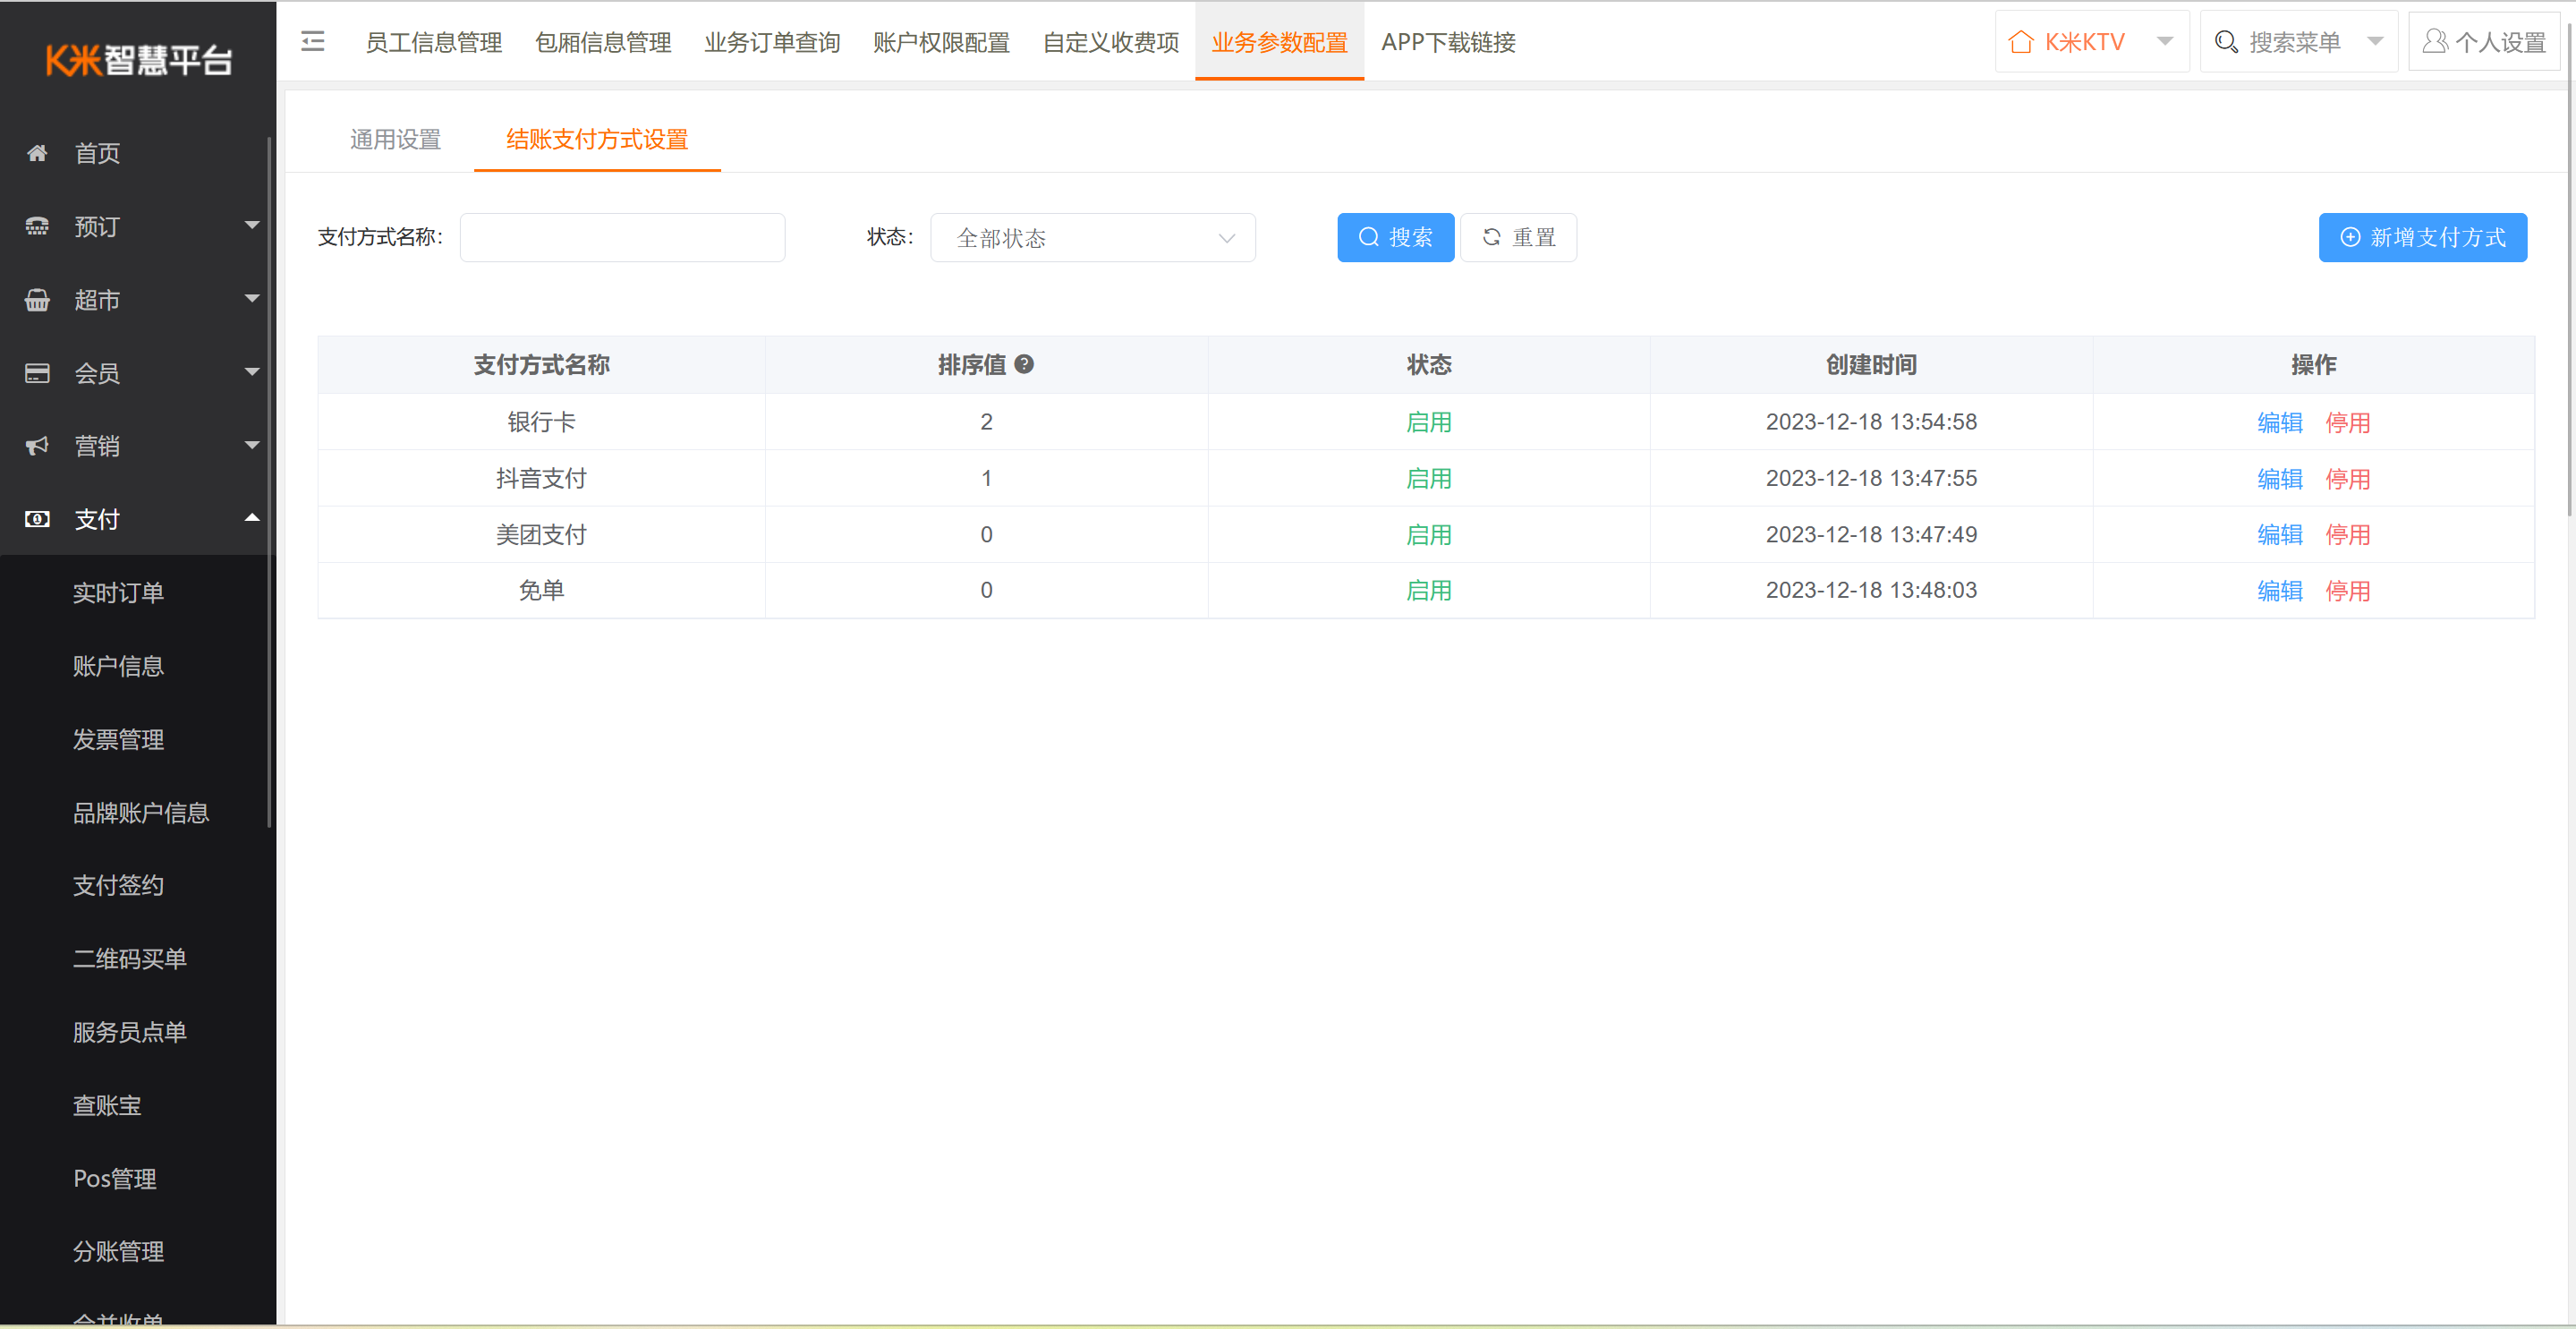
Task: Switch to the 通用设置 tab
Action: (395, 139)
